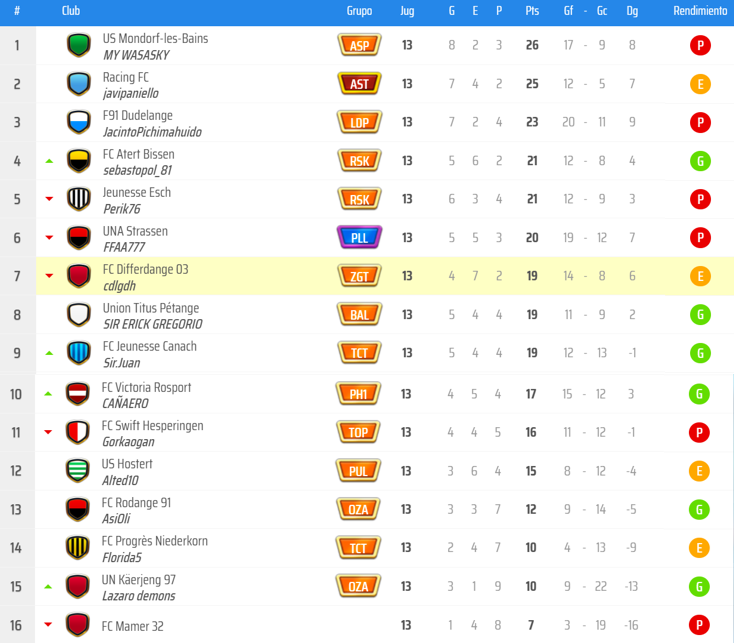The image size is (734, 643).
Task: Sort table by Pts column header
Action: pos(532,11)
